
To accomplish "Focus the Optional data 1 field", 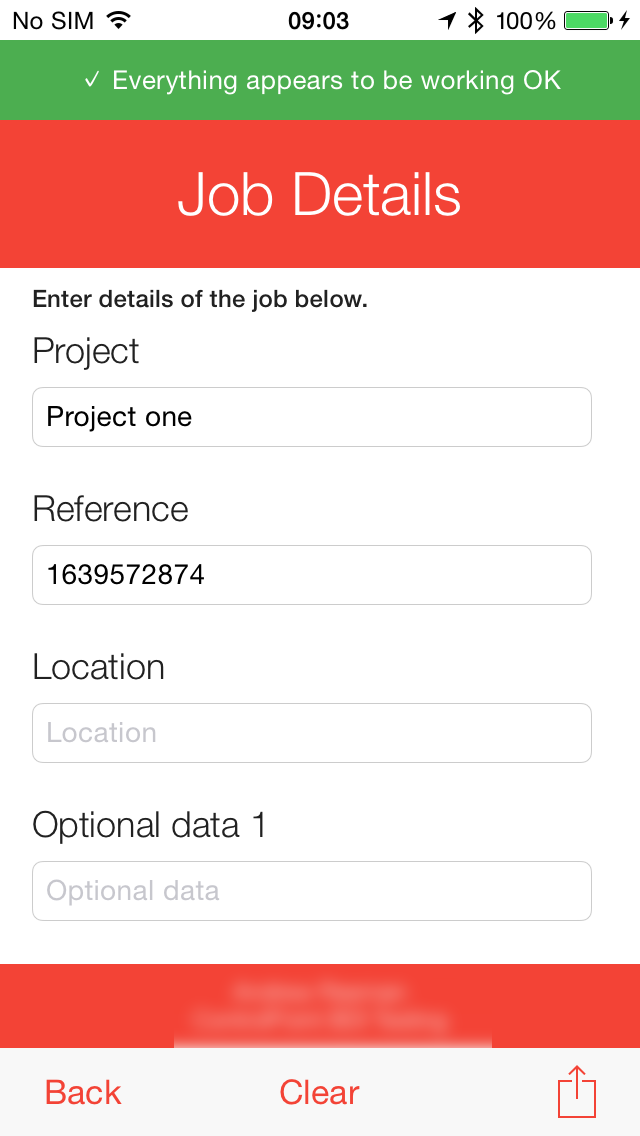I will 312,891.
